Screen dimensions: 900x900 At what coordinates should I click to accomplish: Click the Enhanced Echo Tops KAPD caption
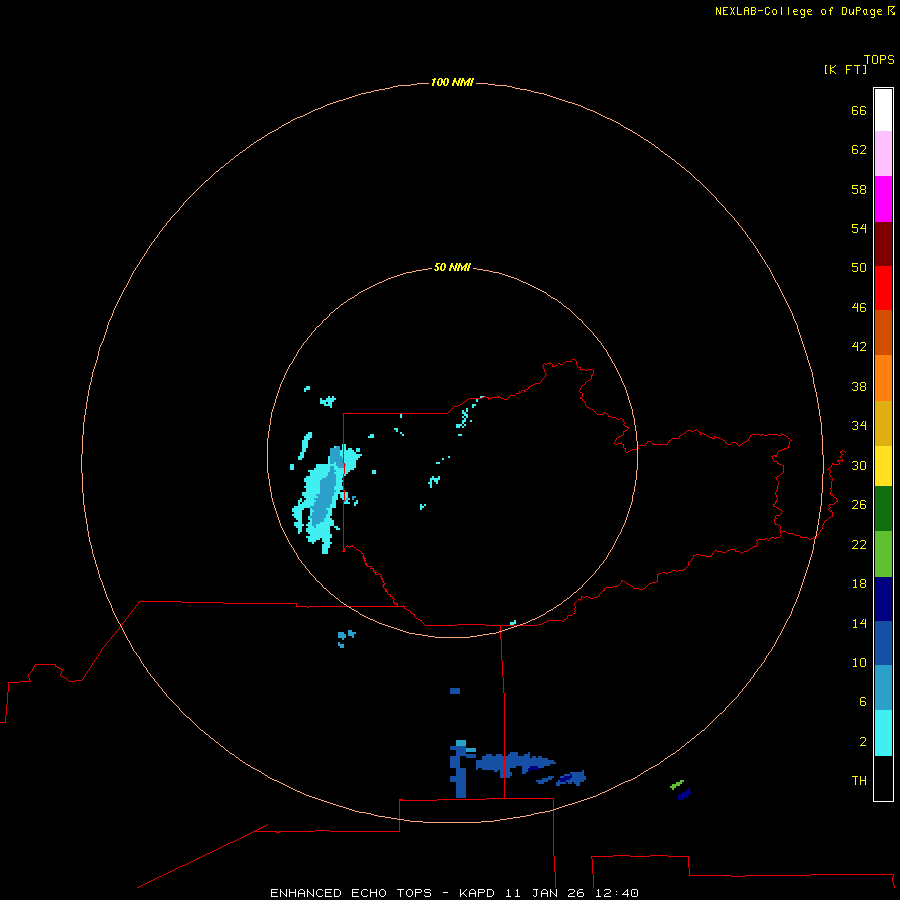454,893
